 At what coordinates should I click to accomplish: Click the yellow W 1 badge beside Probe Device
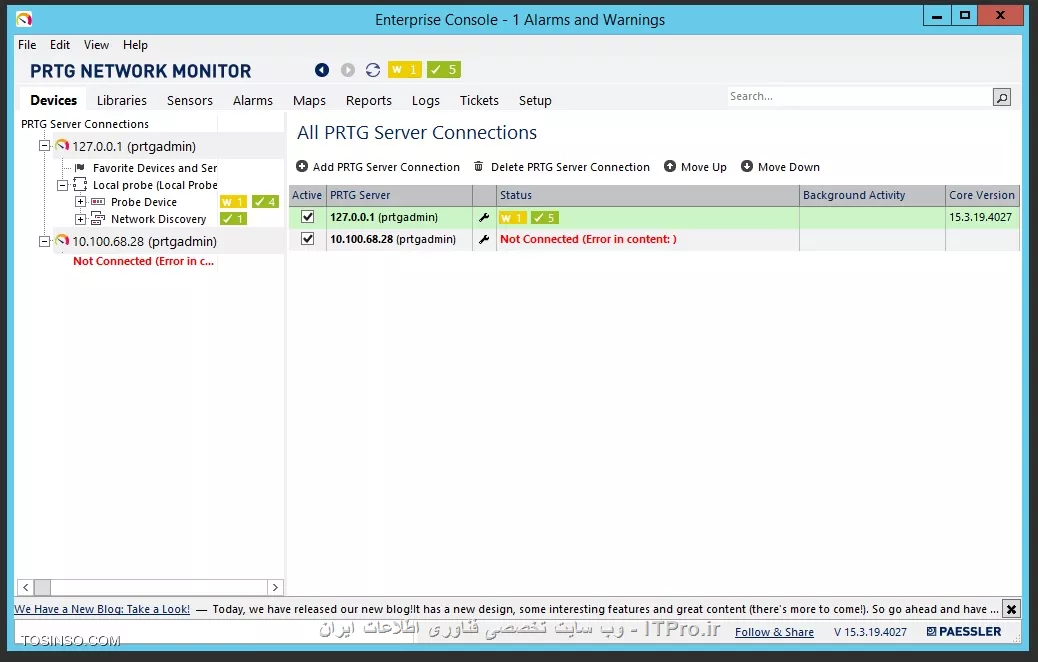[x=233, y=202]
